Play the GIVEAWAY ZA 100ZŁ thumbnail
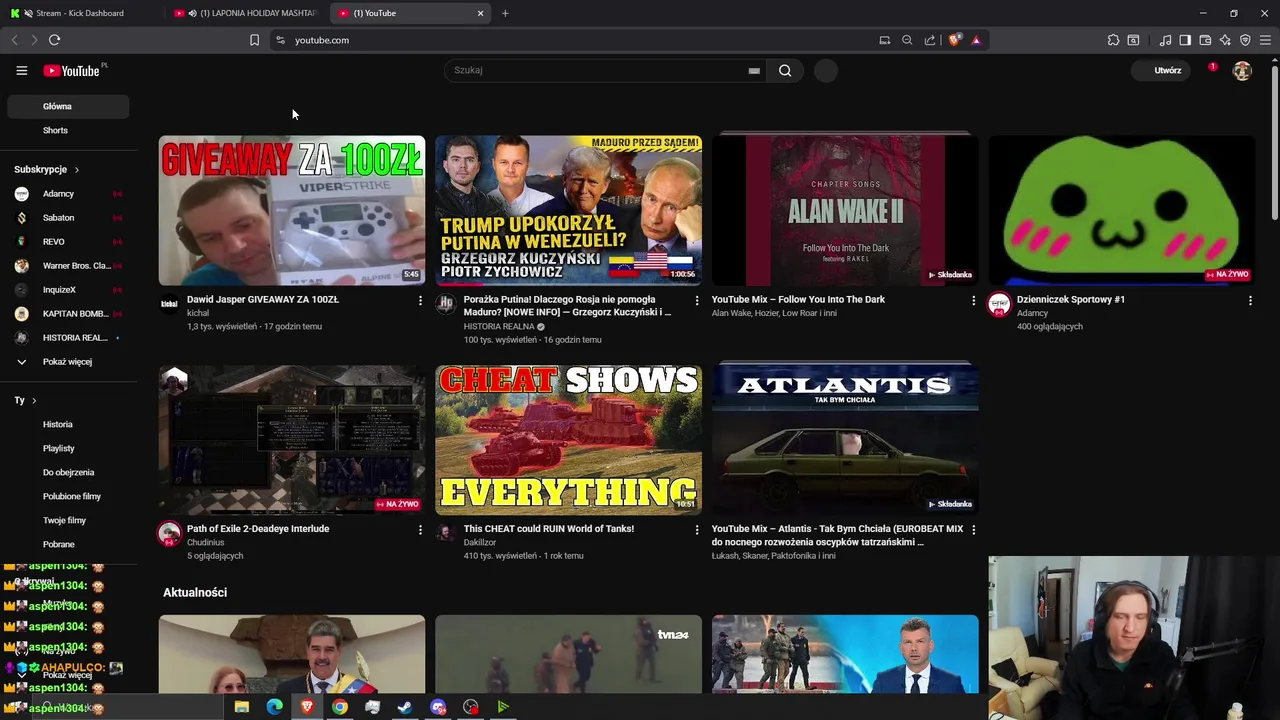 (x=292, y=210)
